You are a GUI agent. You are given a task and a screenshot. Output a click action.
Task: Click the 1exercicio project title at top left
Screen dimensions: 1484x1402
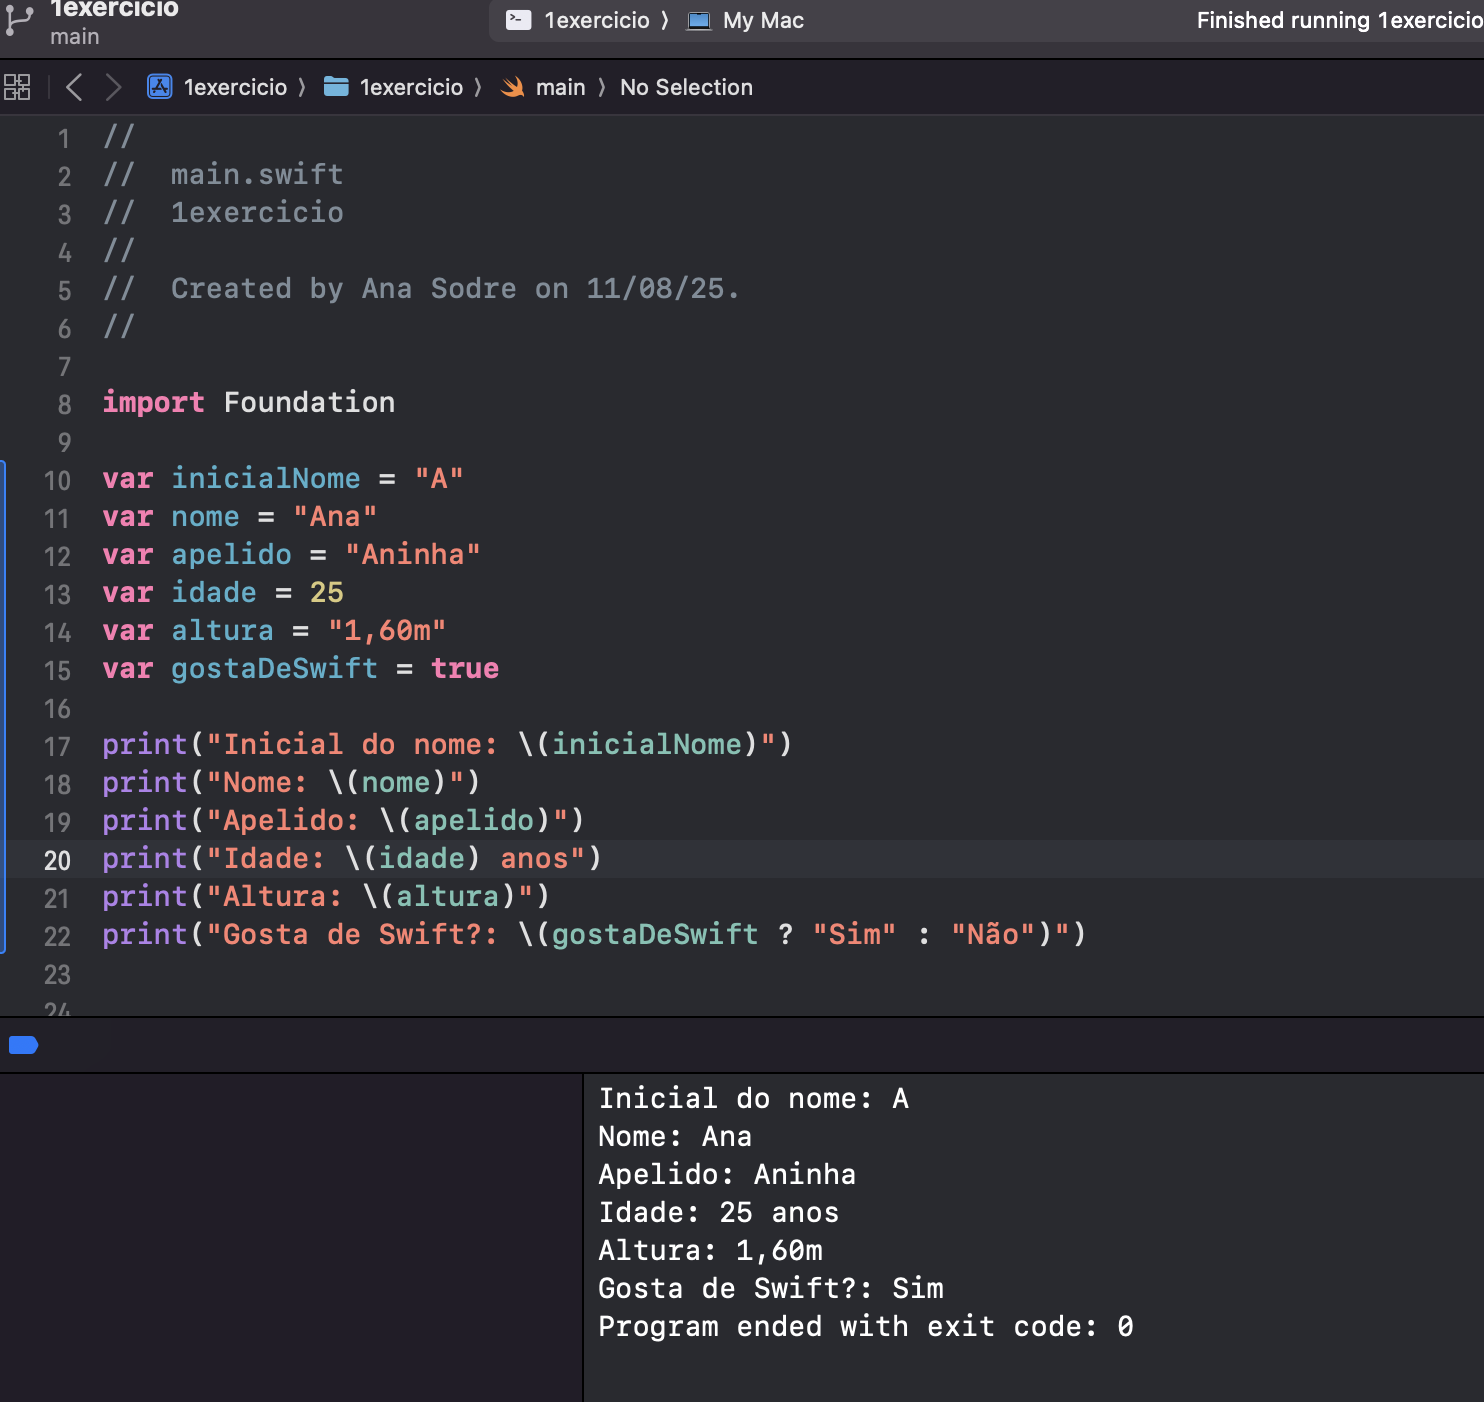pos(114,9)
